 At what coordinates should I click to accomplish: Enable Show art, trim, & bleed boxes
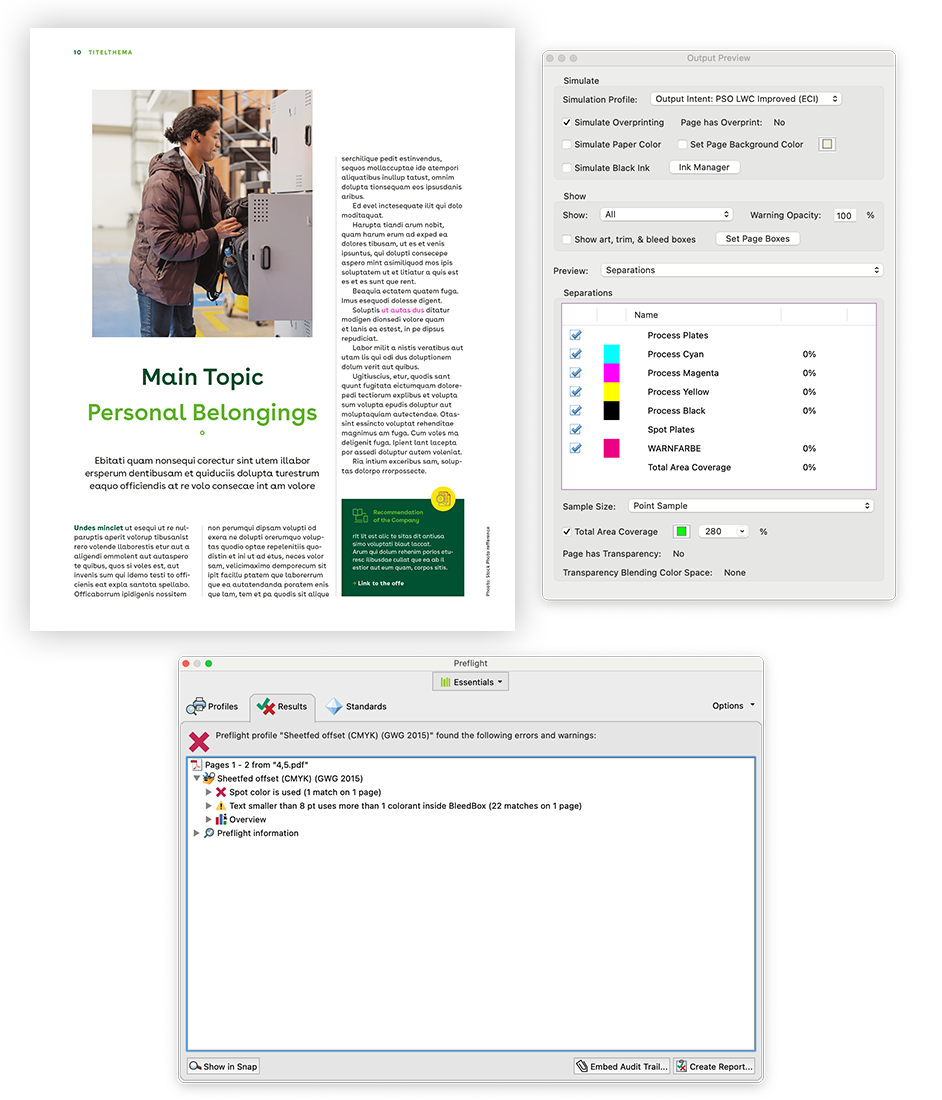click(567, 239)
